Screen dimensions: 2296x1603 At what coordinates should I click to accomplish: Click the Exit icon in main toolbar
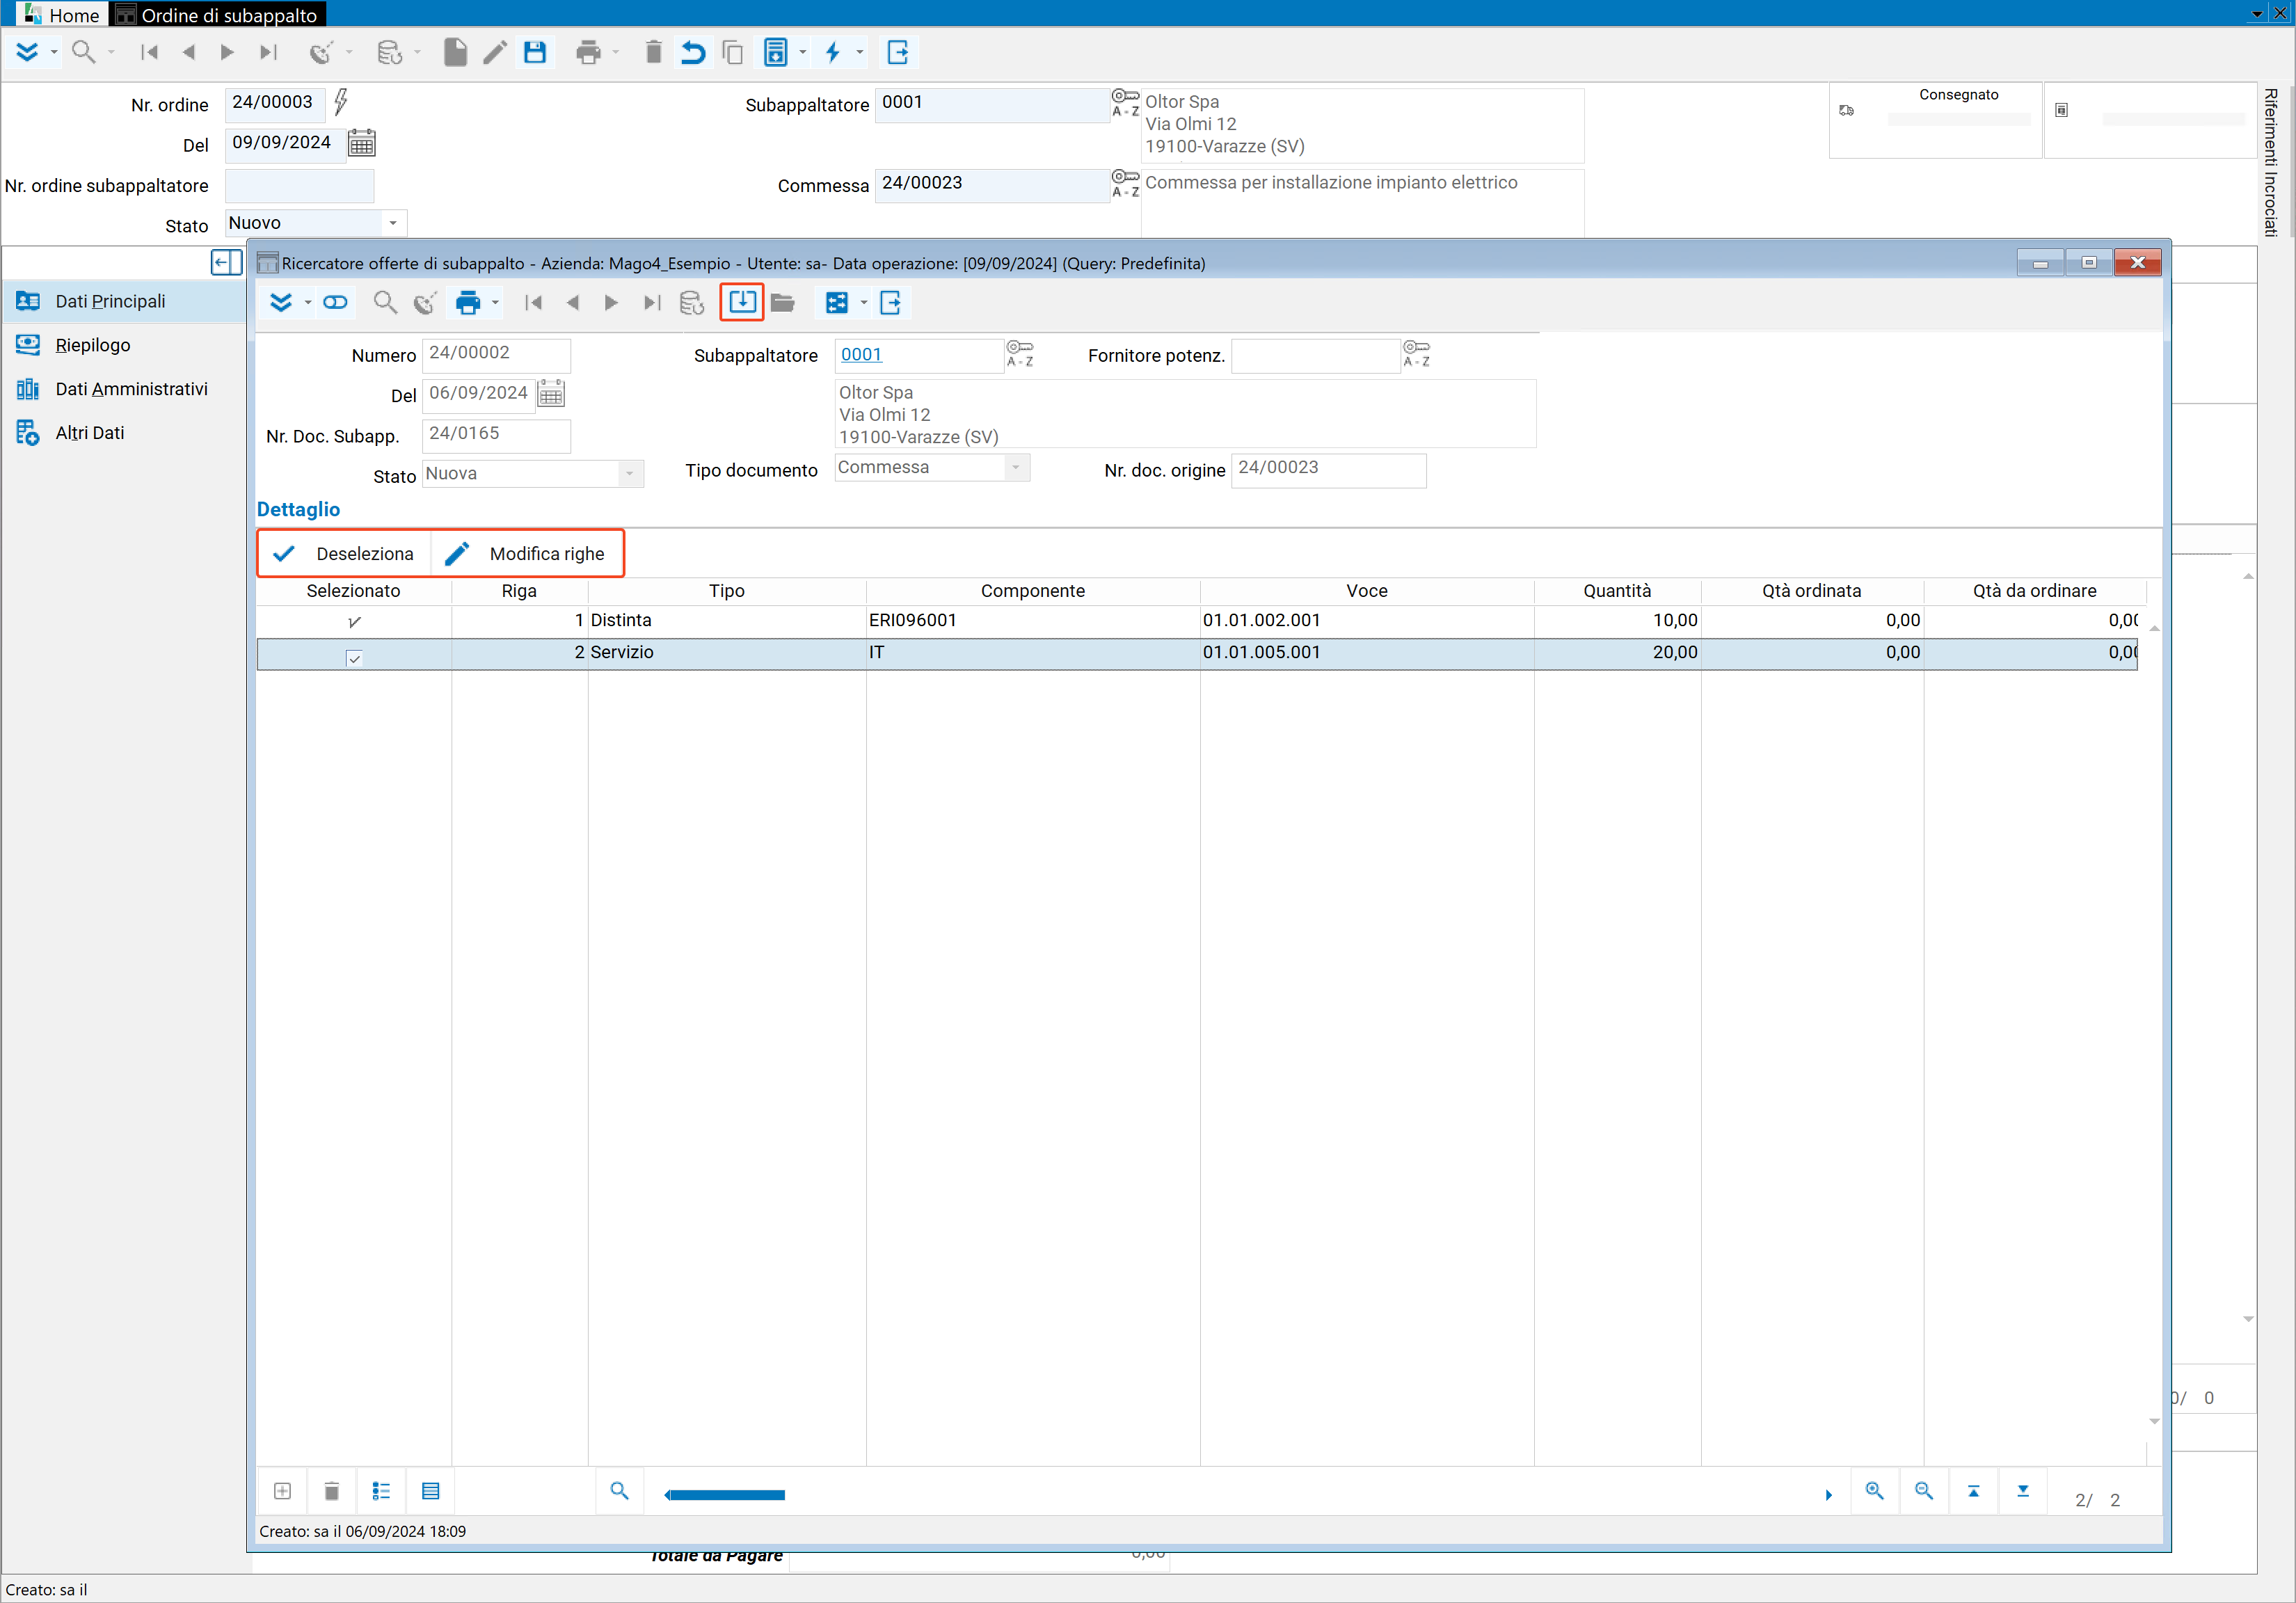point(898,52)
